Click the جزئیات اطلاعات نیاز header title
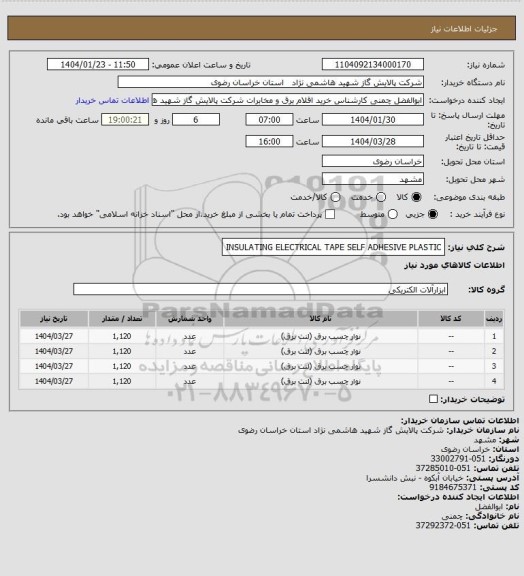524x576 pixels. (x=464, y=29)
